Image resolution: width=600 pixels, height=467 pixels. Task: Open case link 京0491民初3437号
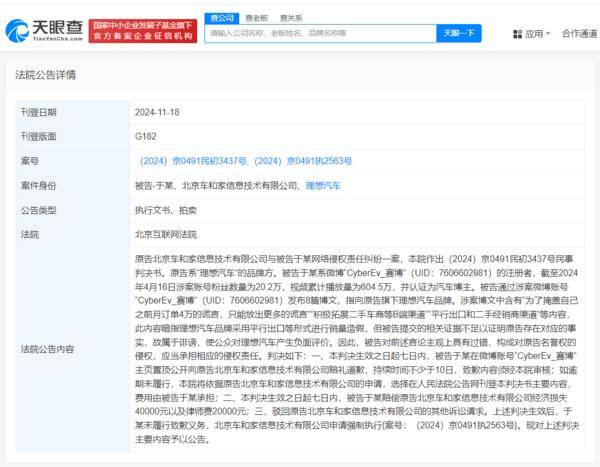point(193,161)
